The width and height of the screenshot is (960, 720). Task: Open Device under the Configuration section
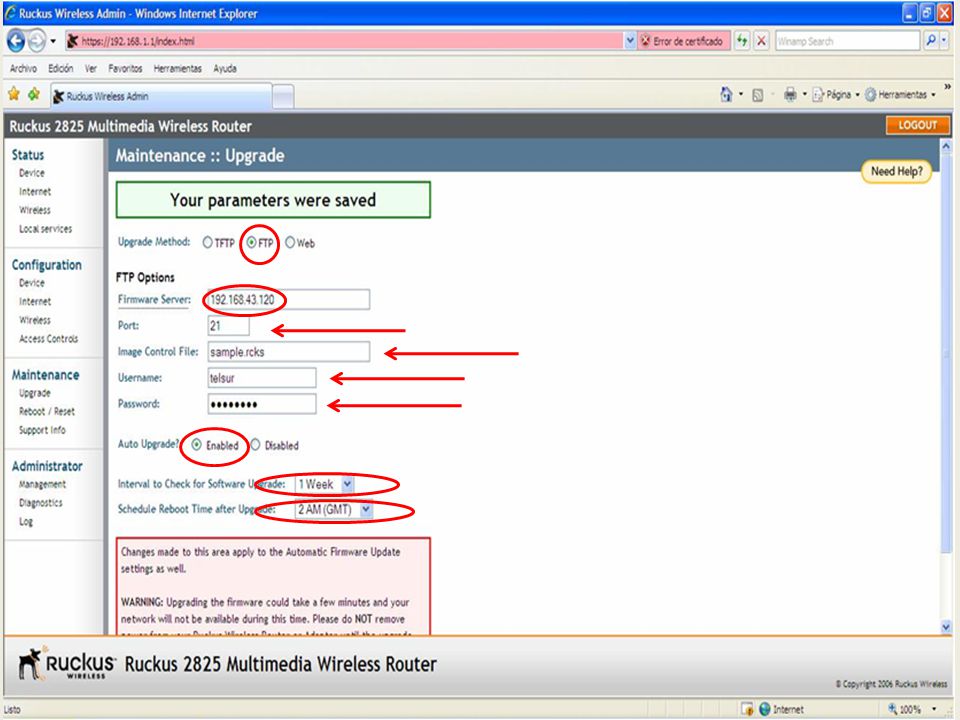tap(31, 283)
